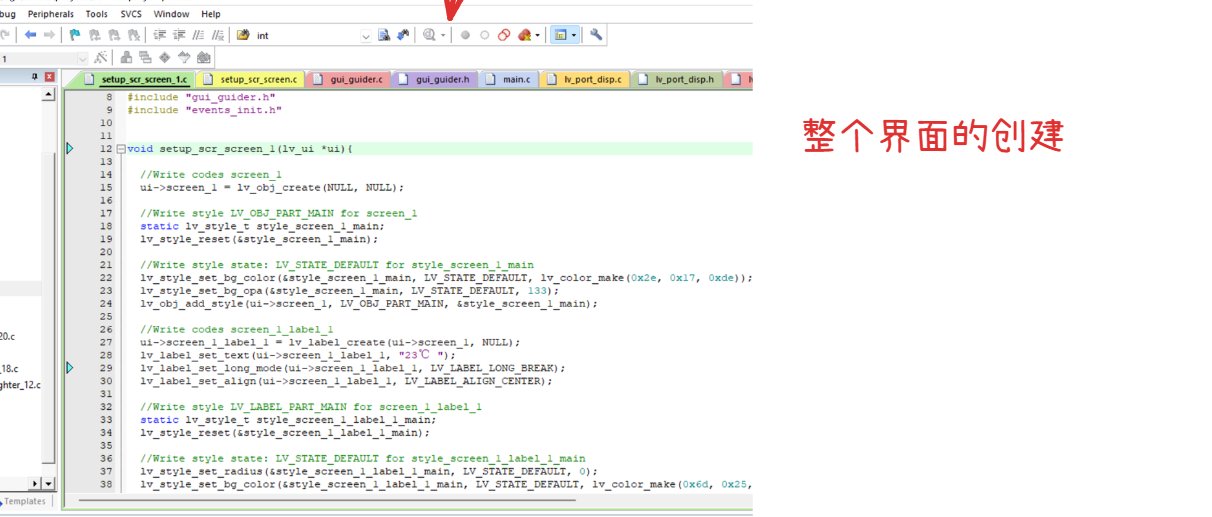This screenshot has height=517, width=1212.
Task: Insert a breakpoint with the gray filled circle
Action: pos(466,35)
